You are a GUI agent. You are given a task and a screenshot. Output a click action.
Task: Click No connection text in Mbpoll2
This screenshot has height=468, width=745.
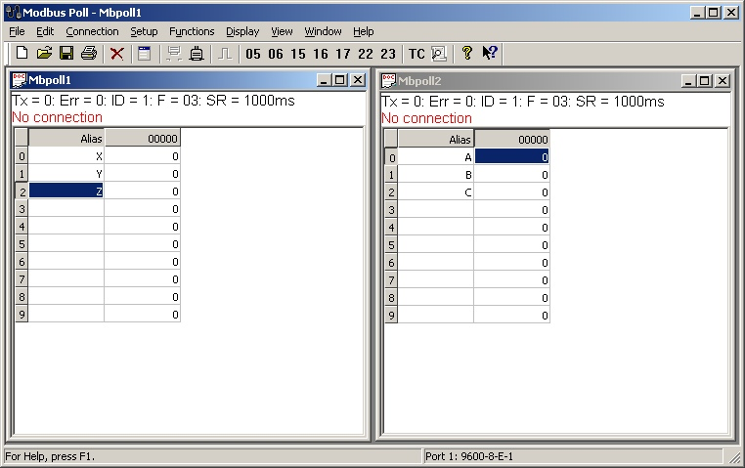(426, 118)
